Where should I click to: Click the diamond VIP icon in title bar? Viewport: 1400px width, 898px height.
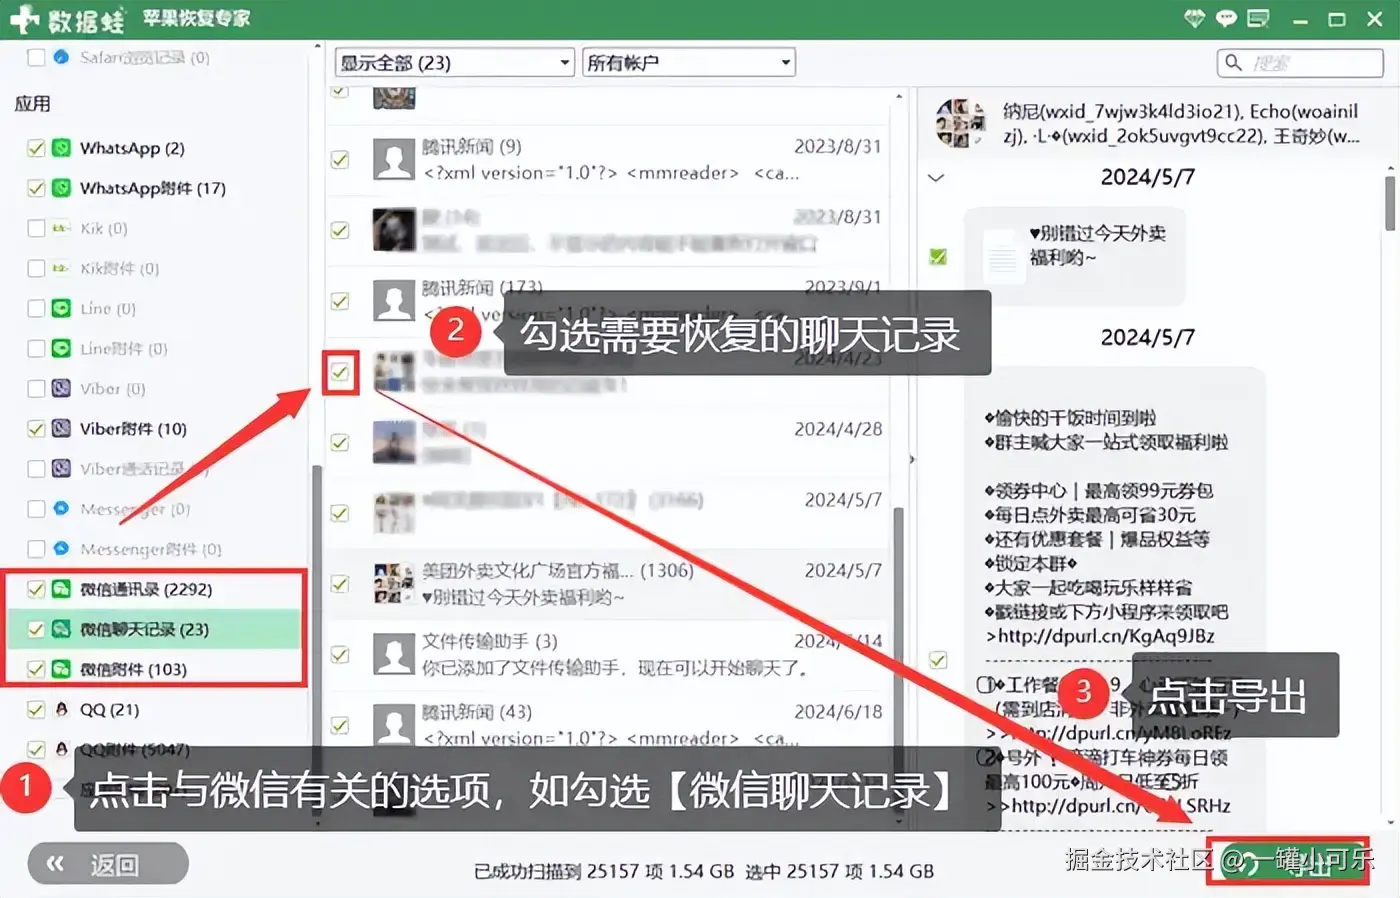(1195, 19)
